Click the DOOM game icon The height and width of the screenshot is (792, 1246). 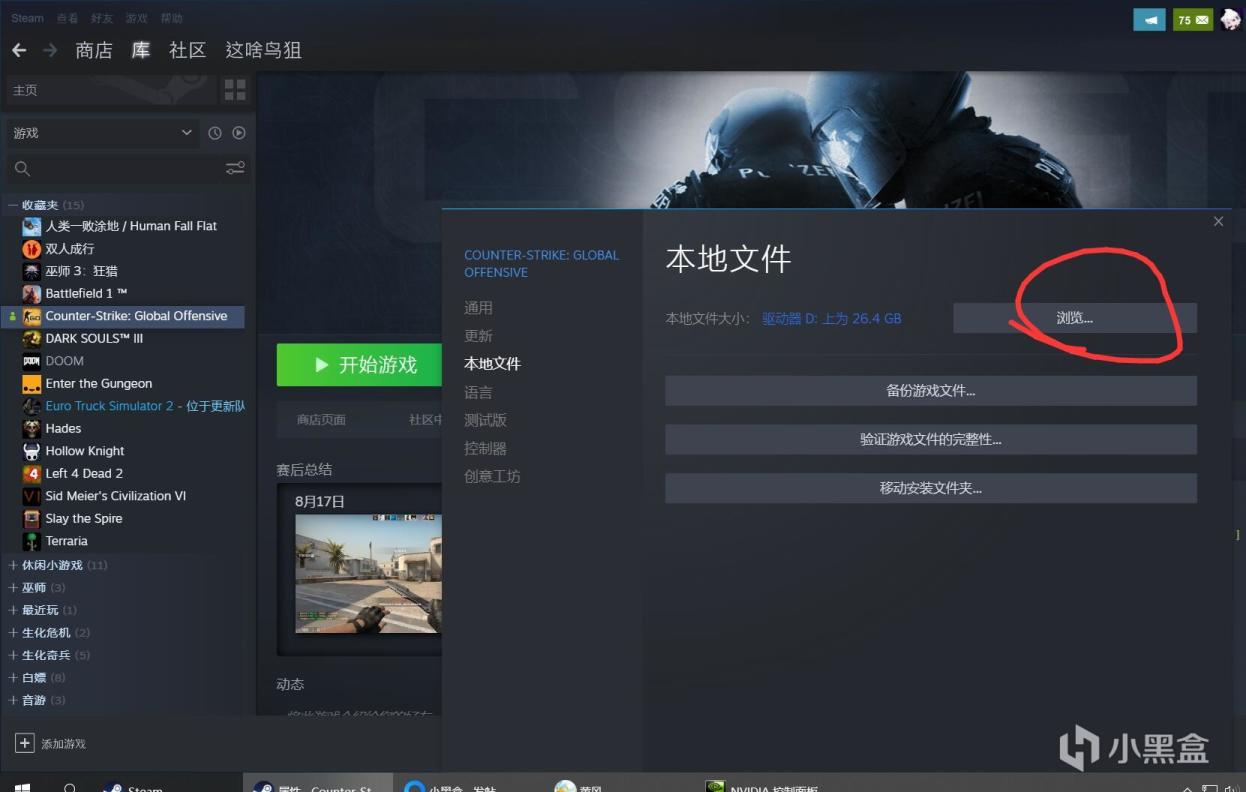32,361
